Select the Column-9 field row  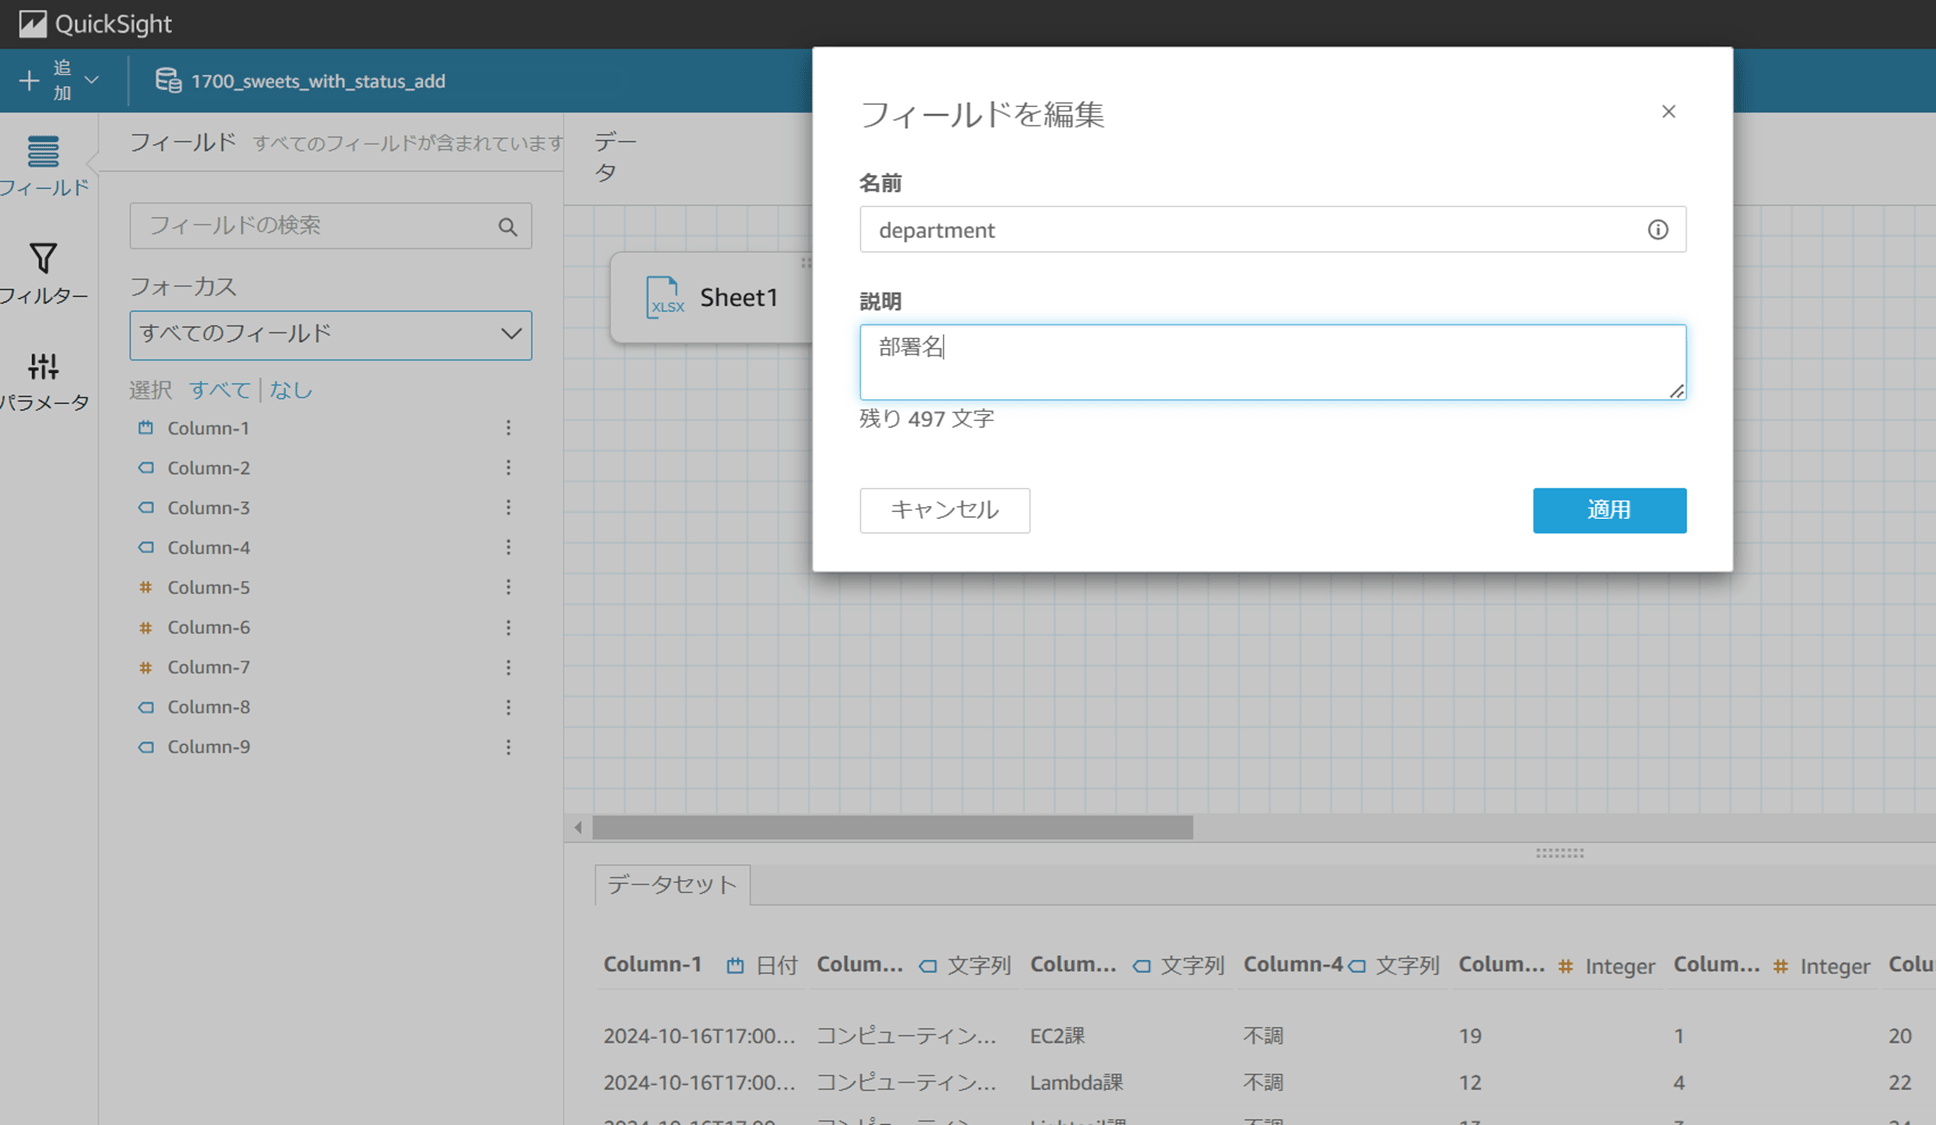pyautogui.click(x=330, y=747)
